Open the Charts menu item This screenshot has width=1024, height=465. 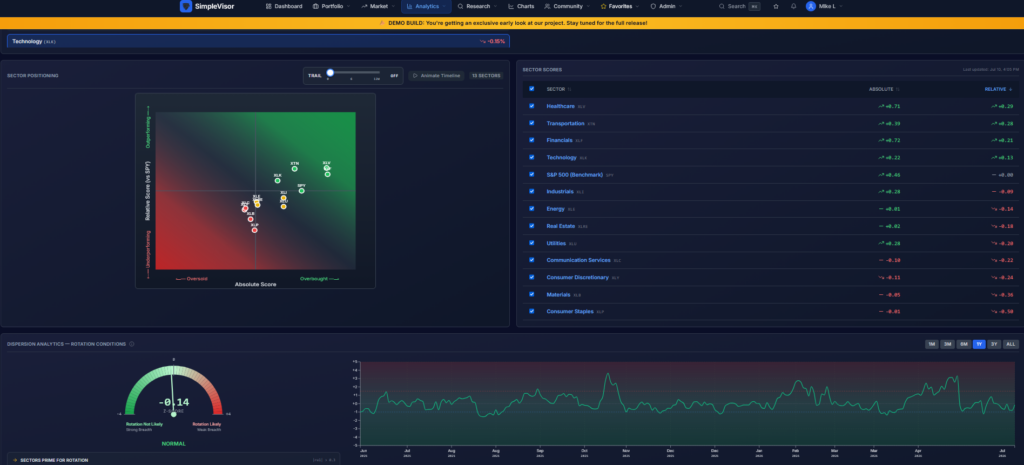tap(520, 6)
